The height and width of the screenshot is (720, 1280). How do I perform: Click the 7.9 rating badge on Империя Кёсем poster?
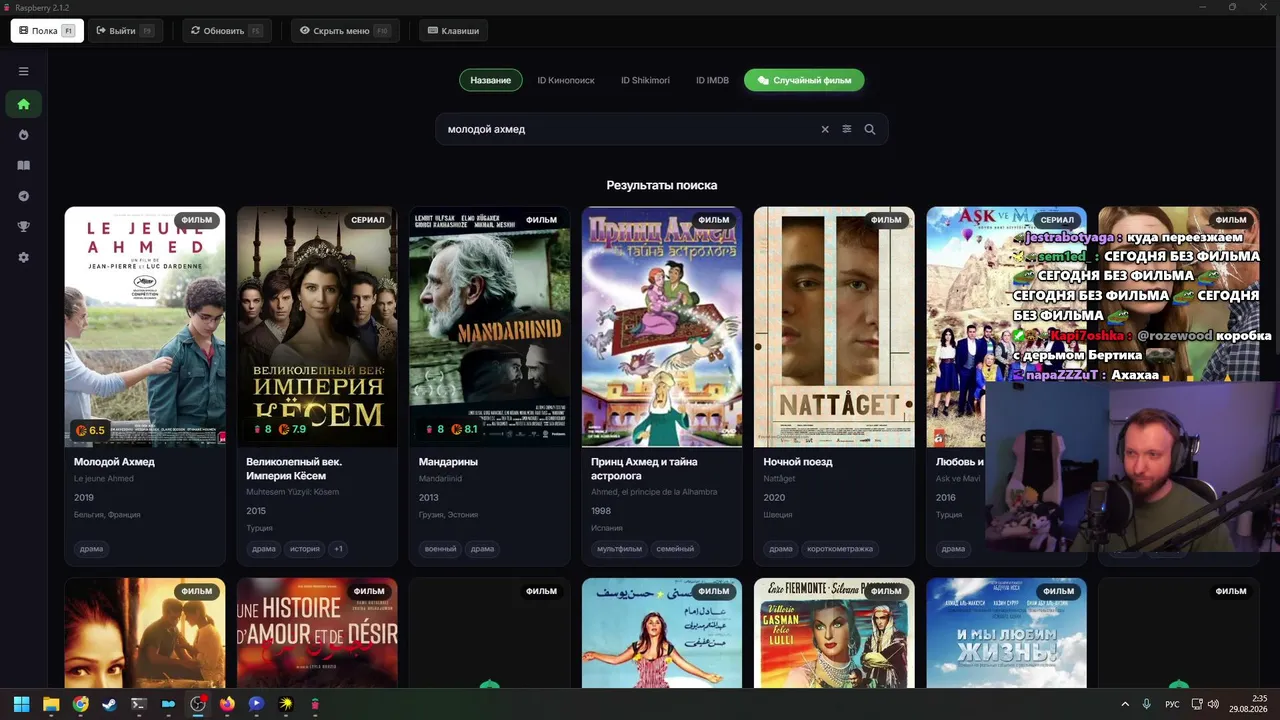(x=292, y=430)
